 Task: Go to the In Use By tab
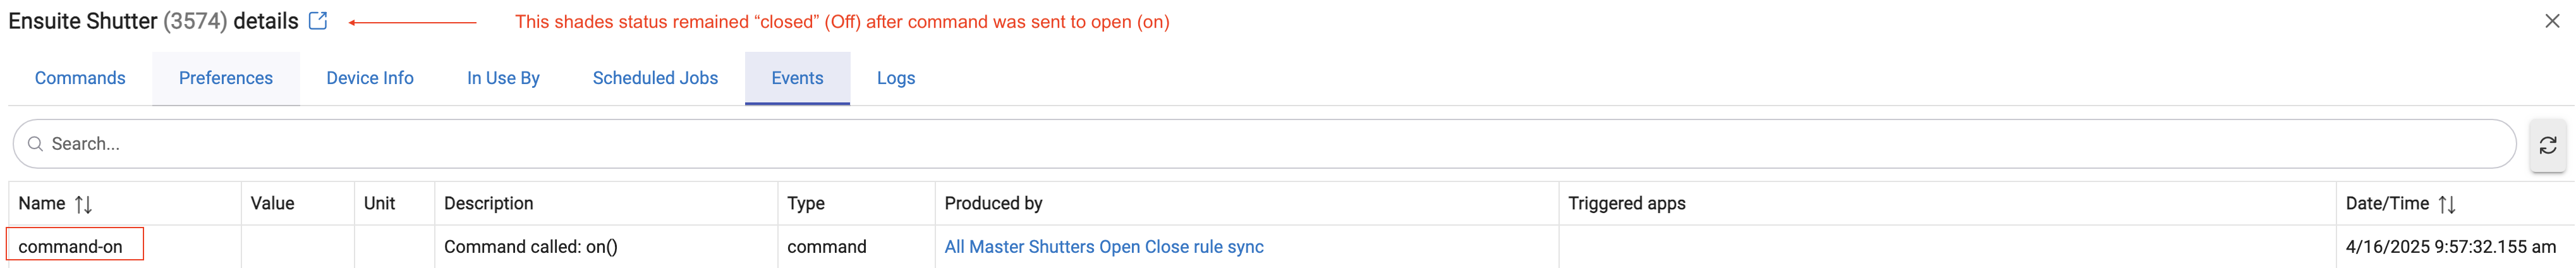tap(503, 78)
